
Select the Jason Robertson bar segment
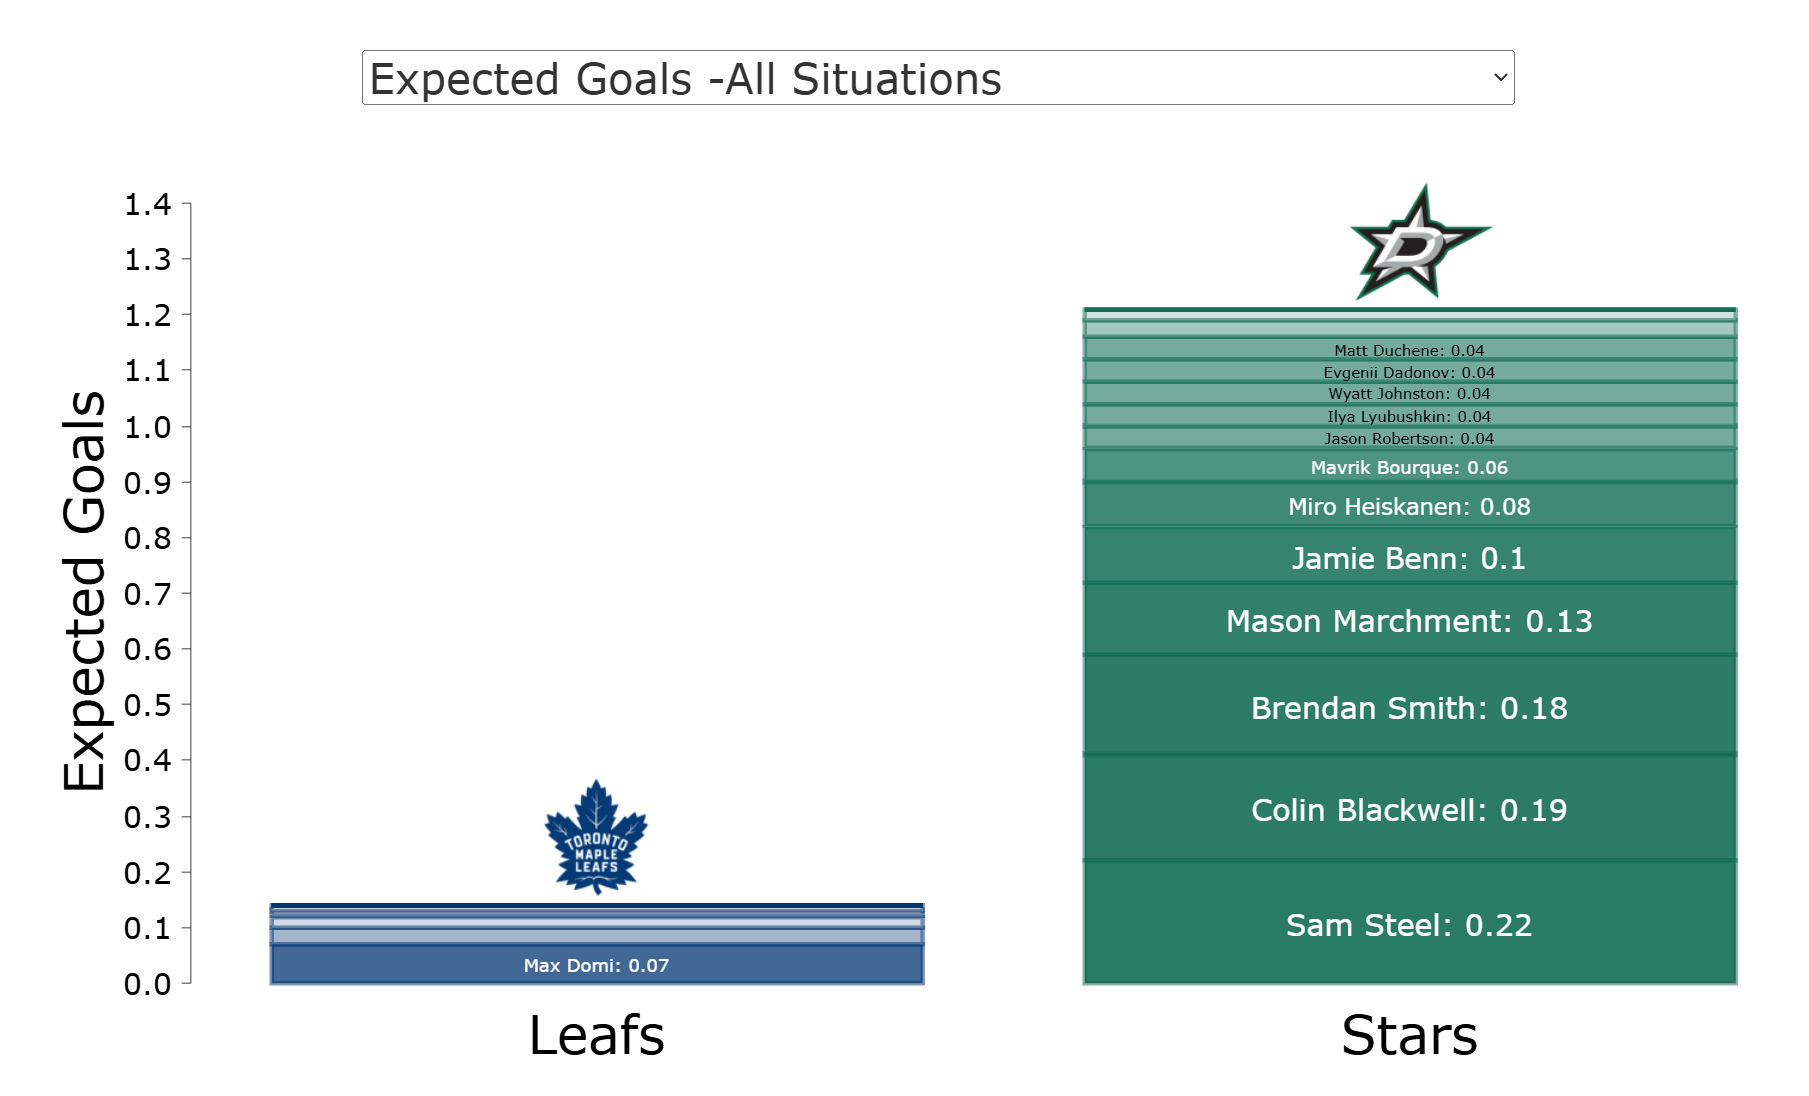[x=1409, y=438]
